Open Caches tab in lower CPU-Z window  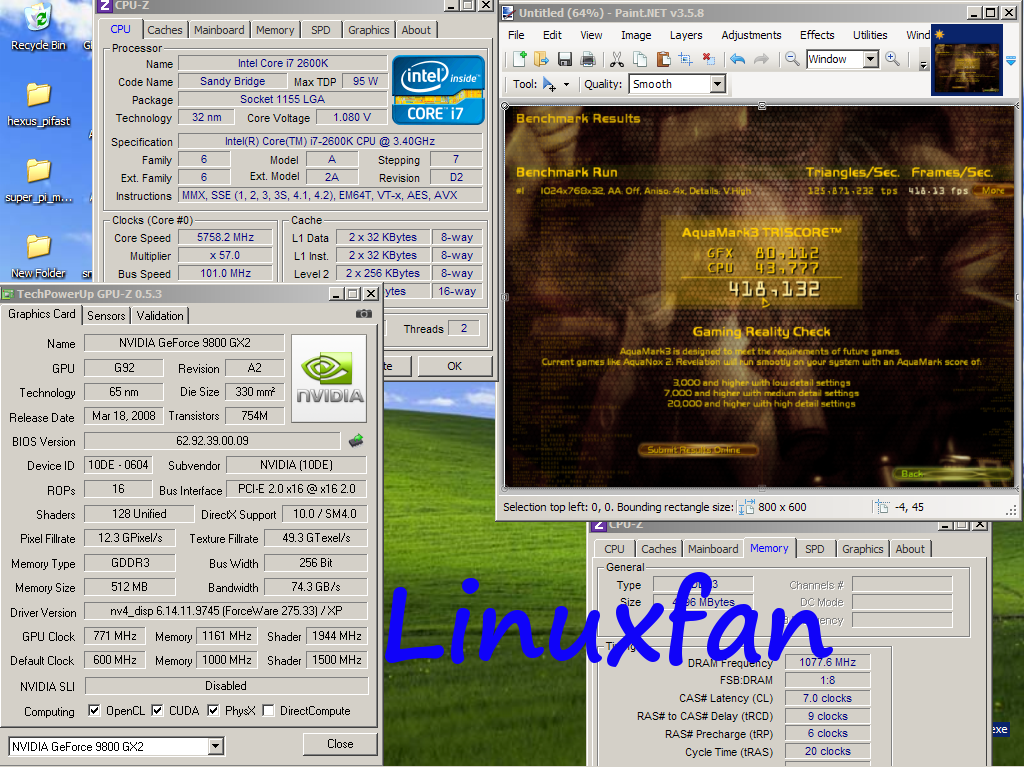tap(658, 549)
